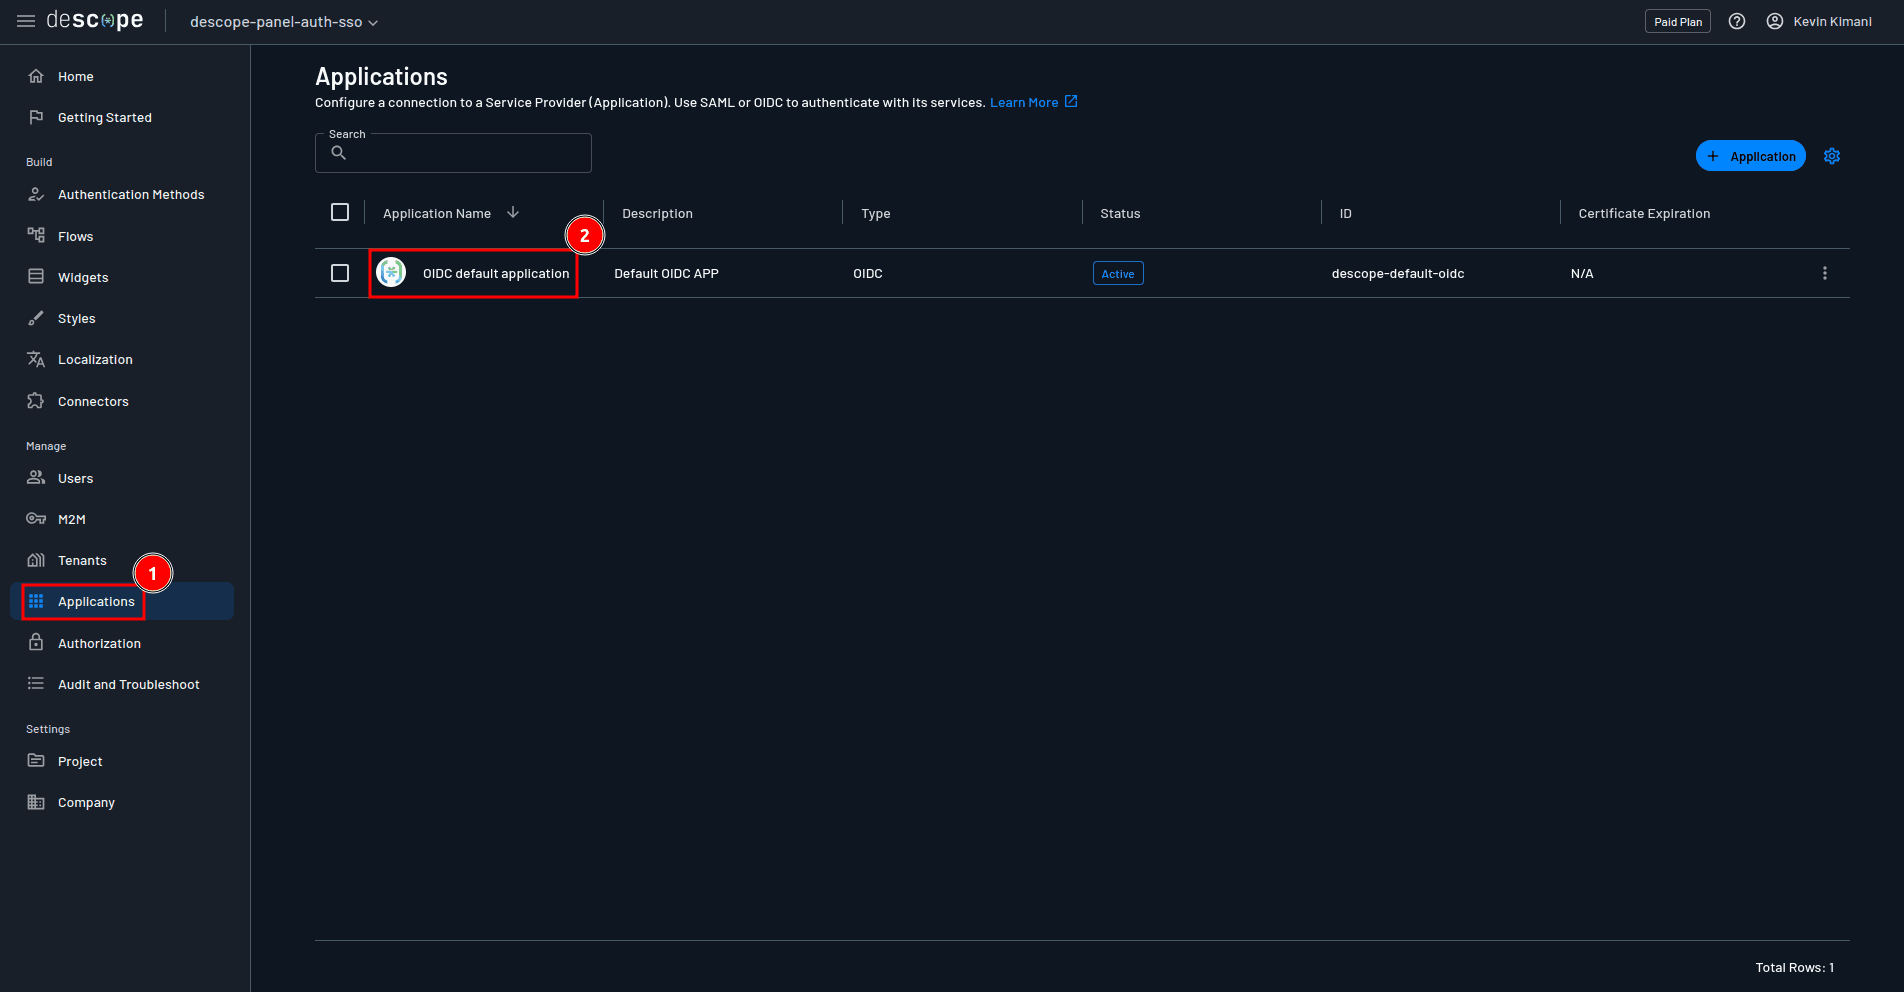Click the Active status badge
1904x992 pixels.
coord(1117,272)
